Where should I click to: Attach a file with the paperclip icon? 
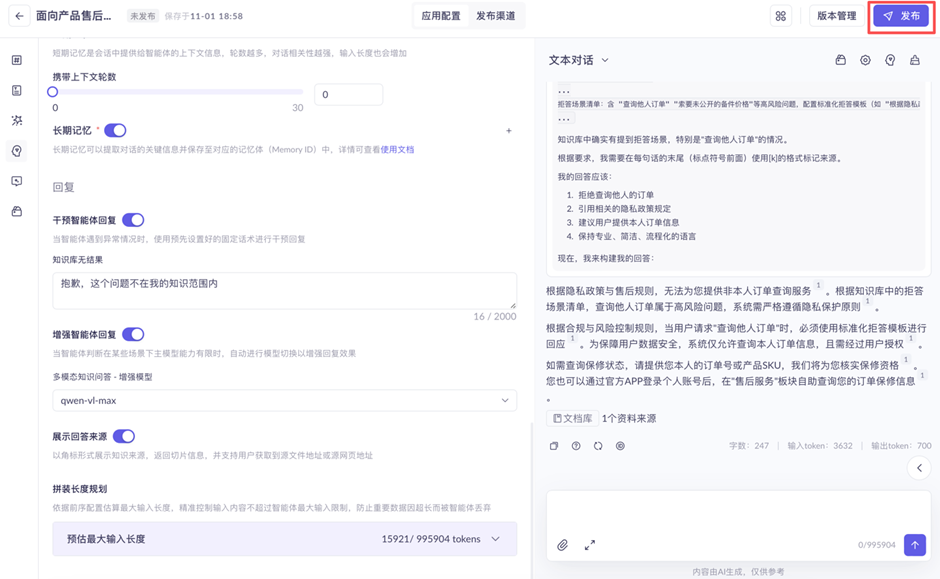562,545
